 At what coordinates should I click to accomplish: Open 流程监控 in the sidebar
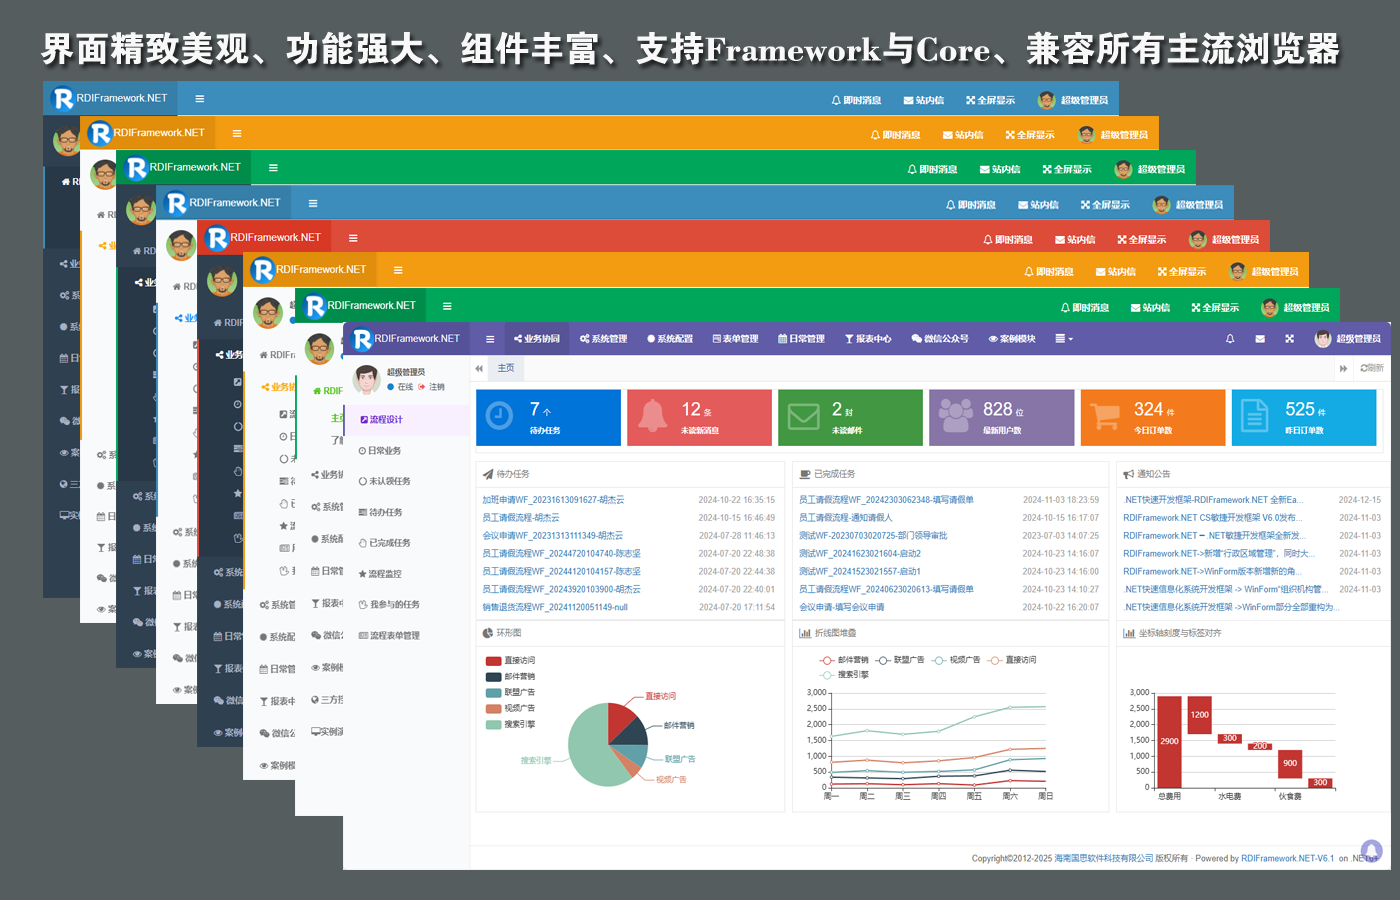[x=406, y=574]
